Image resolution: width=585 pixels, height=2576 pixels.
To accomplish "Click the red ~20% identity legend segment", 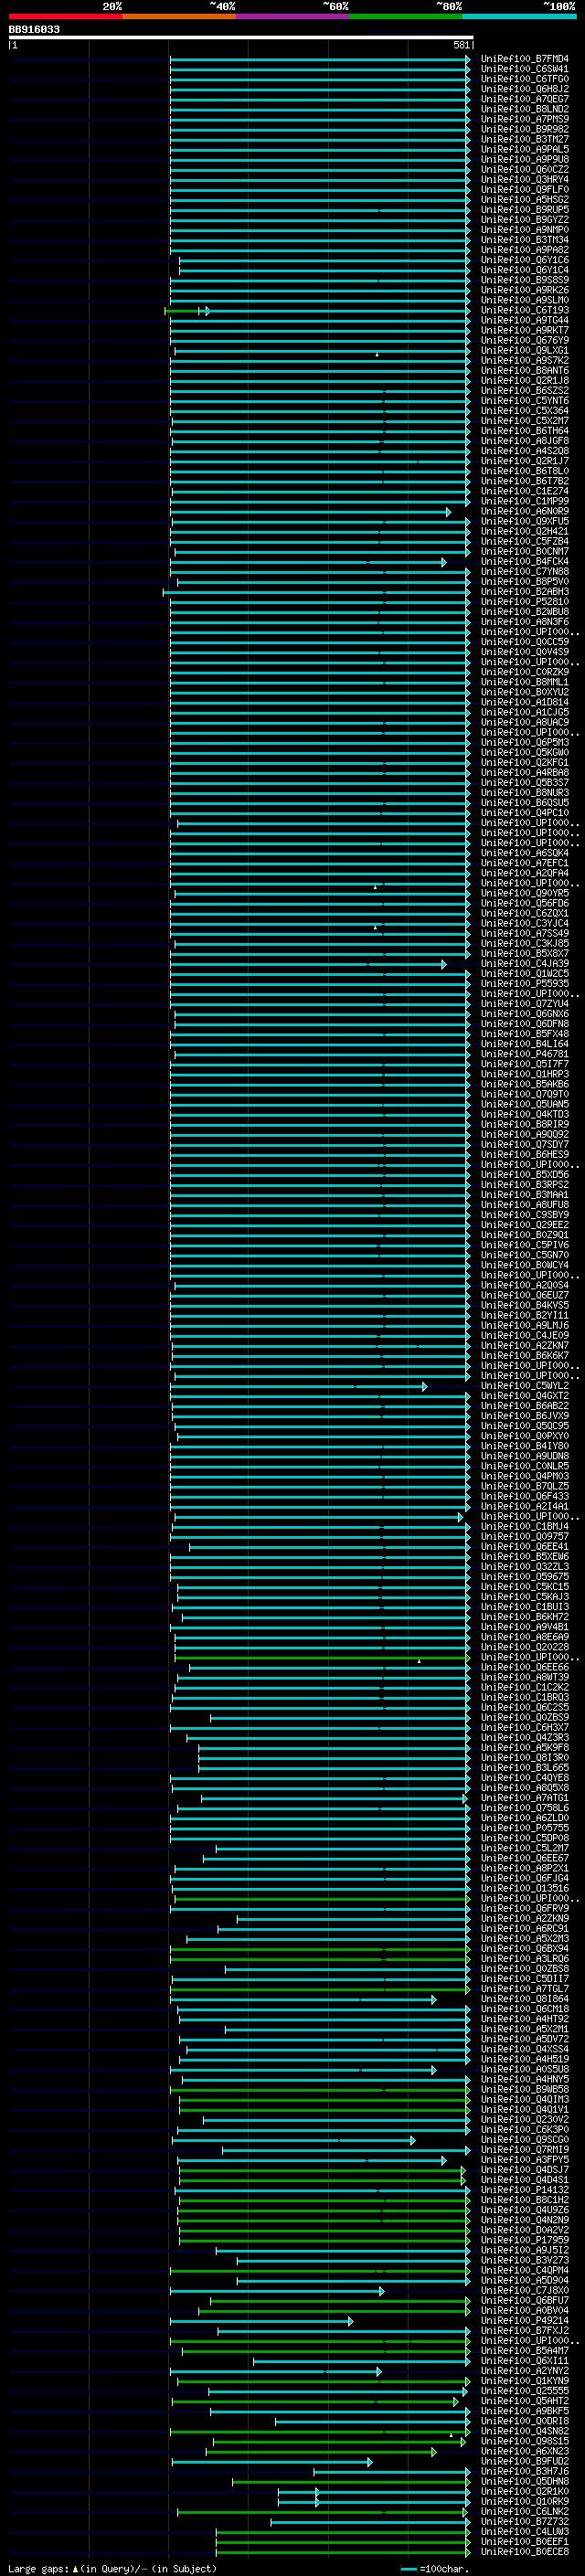I will [65, 16].
